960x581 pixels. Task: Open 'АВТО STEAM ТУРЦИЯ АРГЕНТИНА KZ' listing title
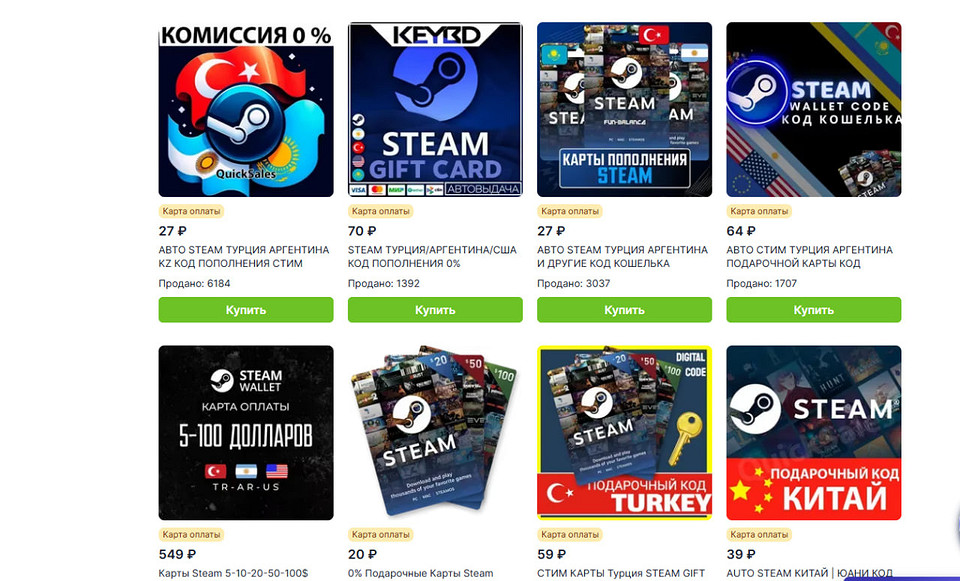pyautogui.click(x=244, y=257)
